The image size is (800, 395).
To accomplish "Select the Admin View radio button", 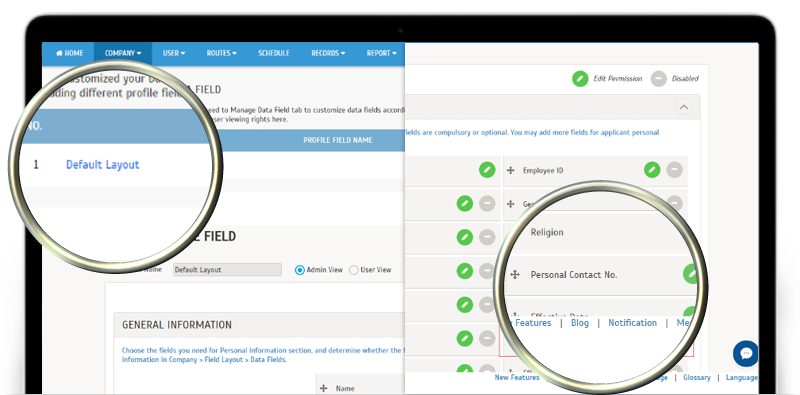I will pos(300,270).
